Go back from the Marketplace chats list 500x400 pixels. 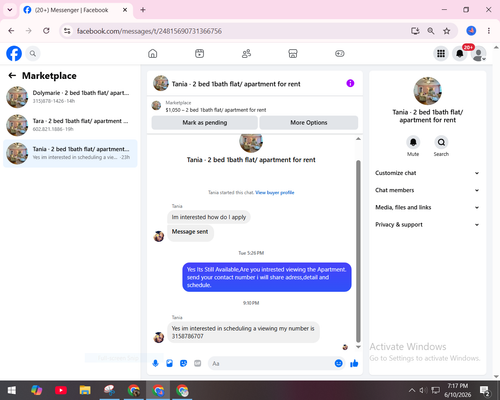[12, 76]
